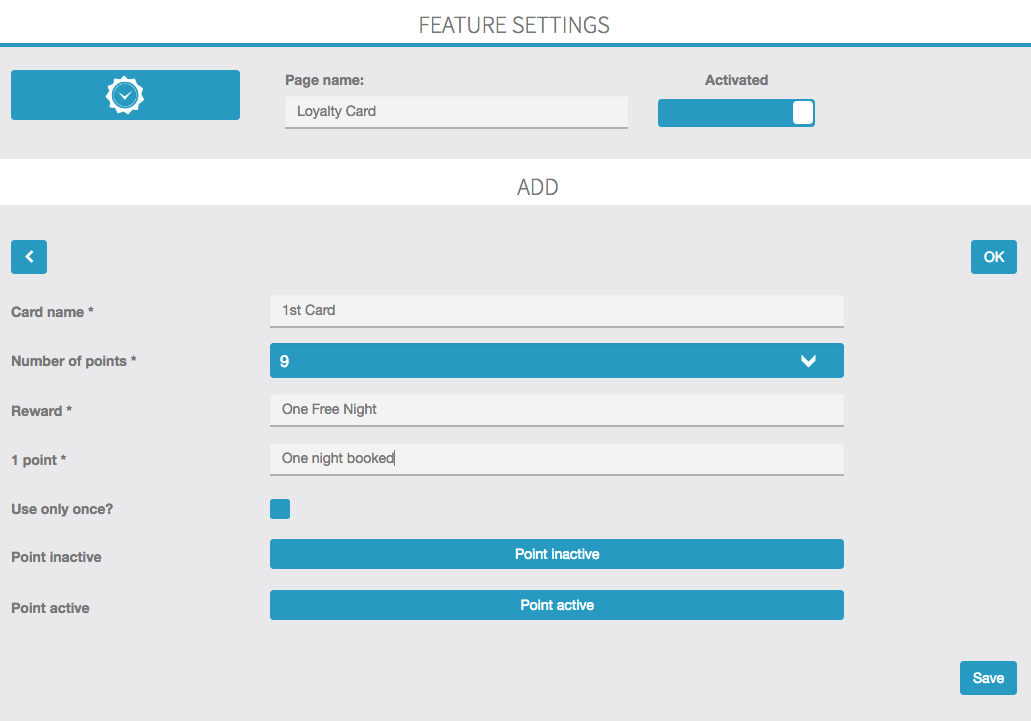Toggle the Activated switch off

coord(736,113)
